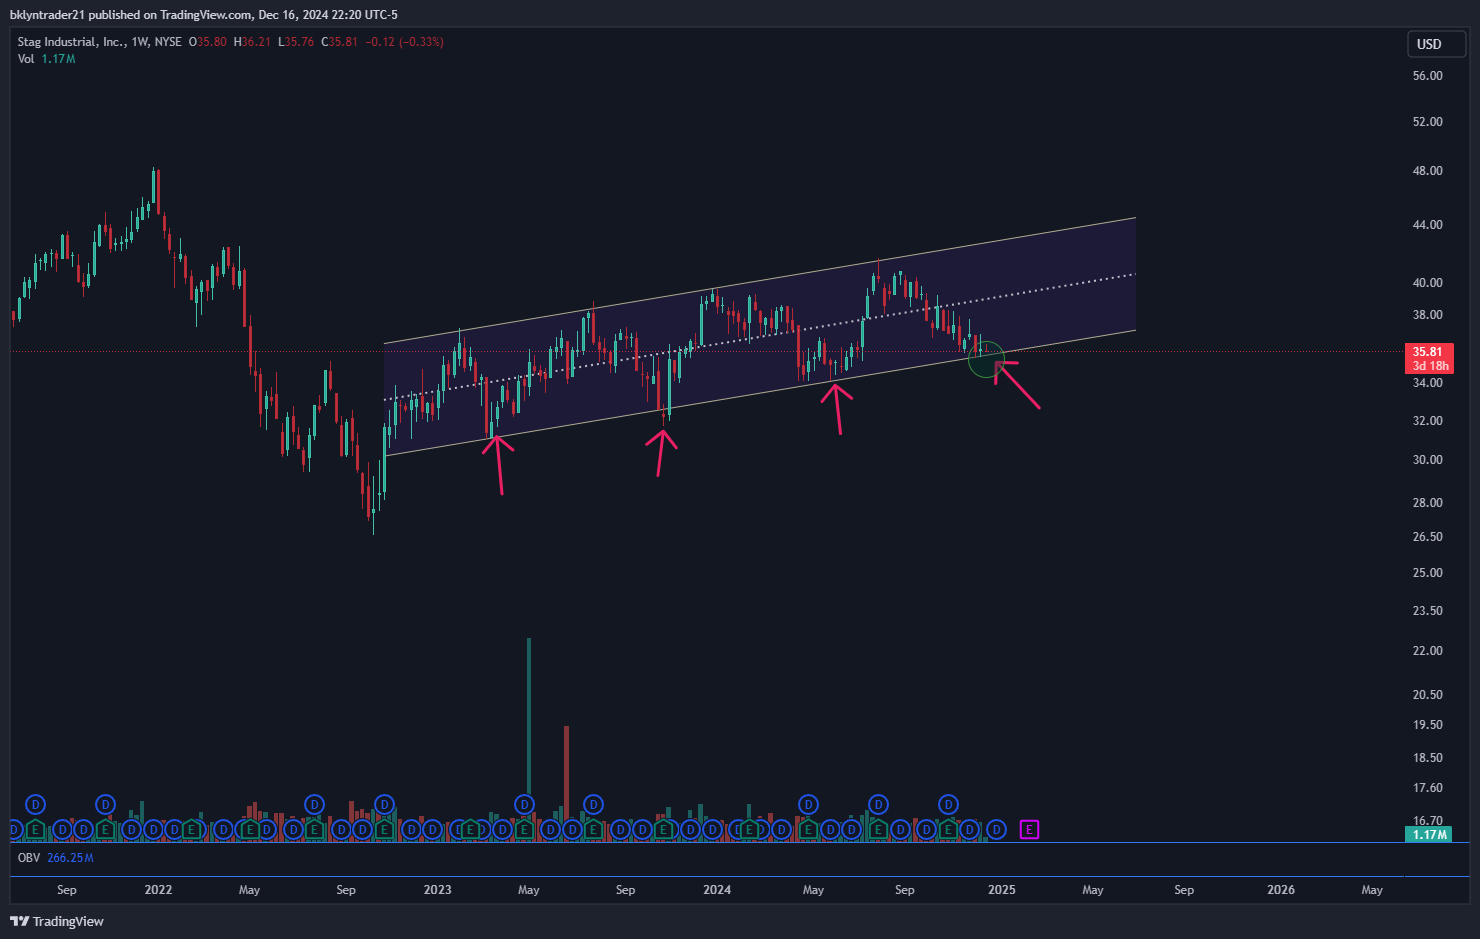Click the 19.50 price axis label

[x=1427, y=725]
